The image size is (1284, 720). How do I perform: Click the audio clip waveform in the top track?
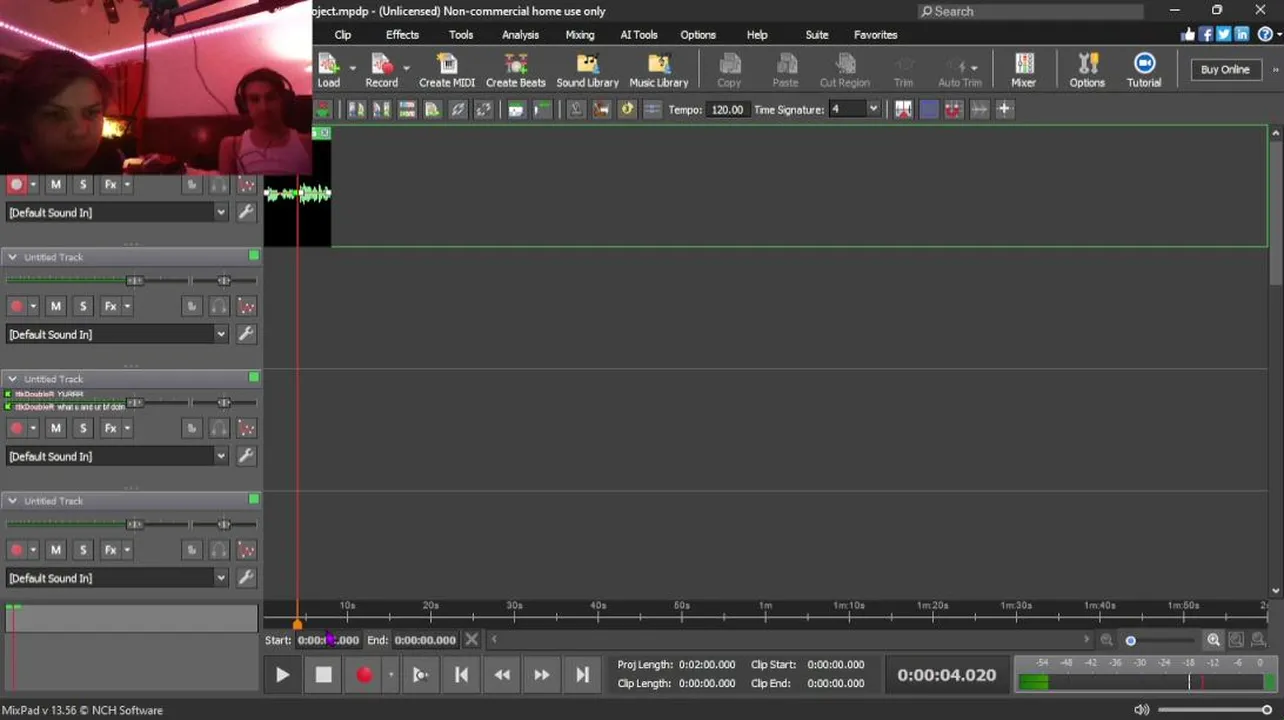(x=298, y=194)
